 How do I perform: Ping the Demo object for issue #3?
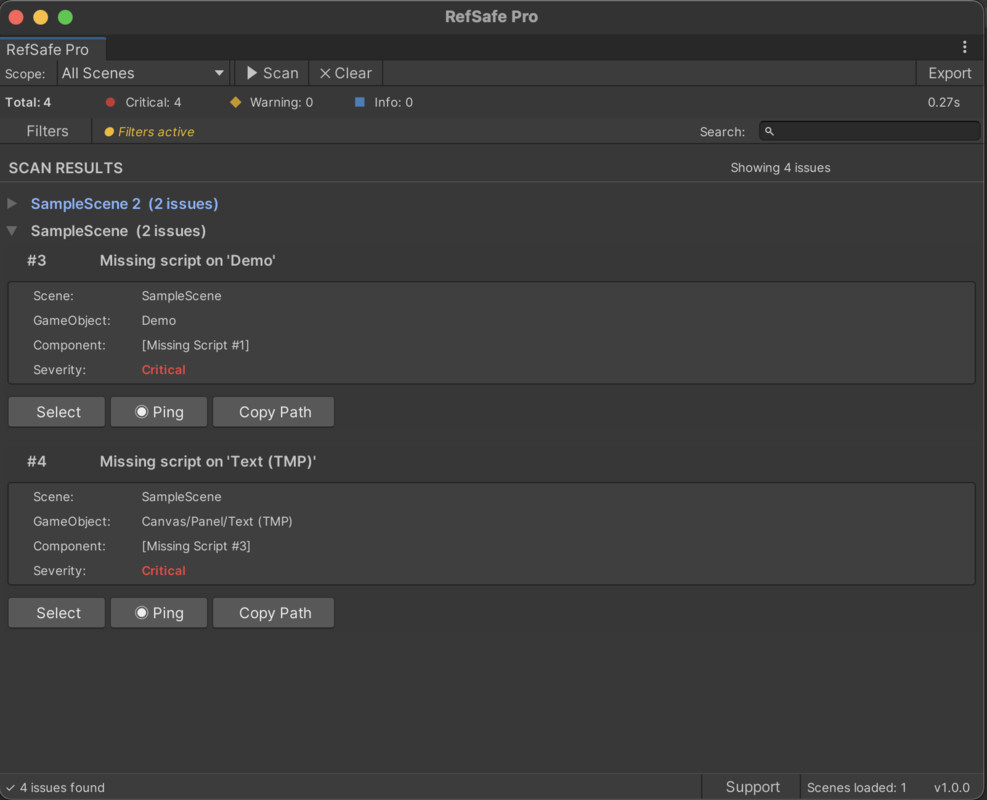[x=159, y=412]
